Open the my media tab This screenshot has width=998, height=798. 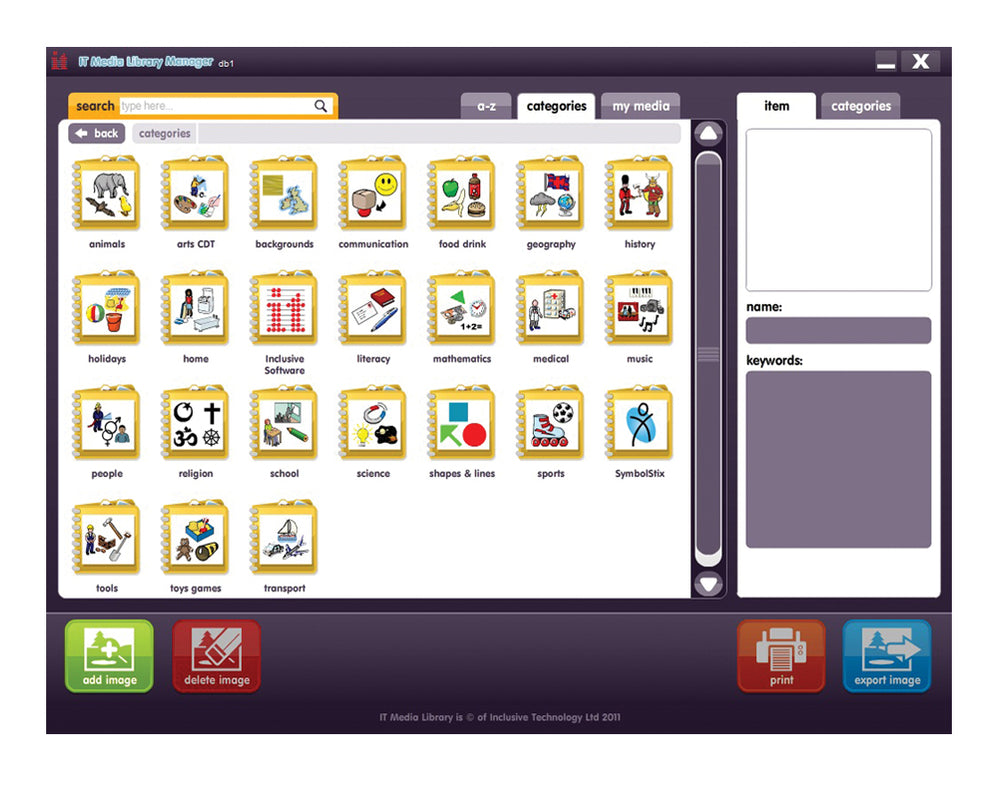[640, 105]
